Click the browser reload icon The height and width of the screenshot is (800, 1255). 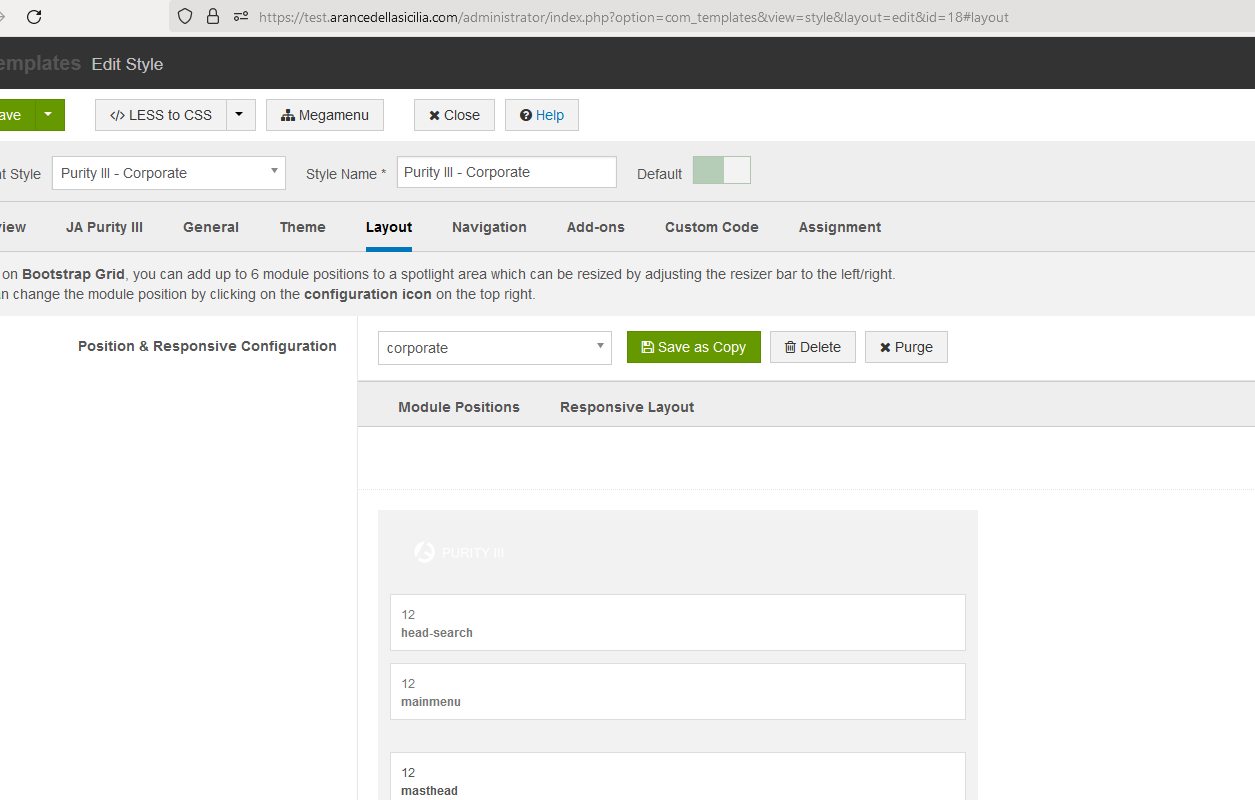tap(34, 16)
